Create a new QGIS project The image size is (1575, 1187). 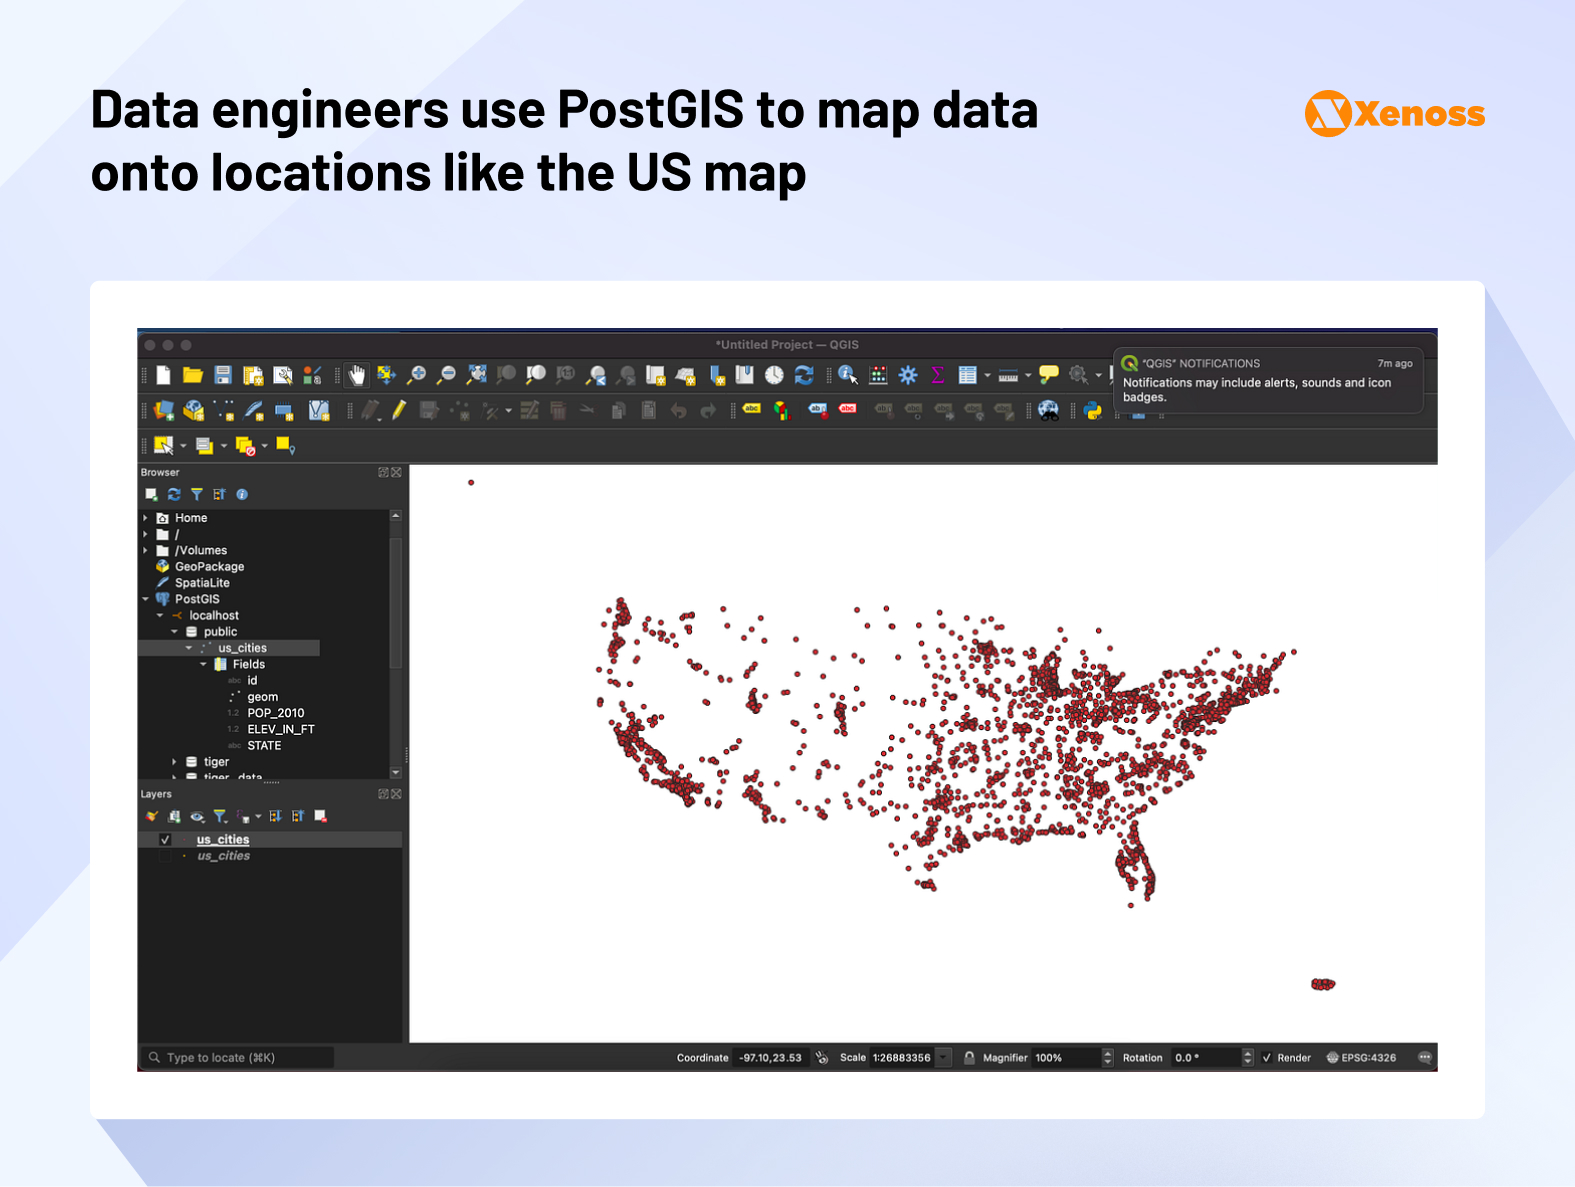click(163, 375)
